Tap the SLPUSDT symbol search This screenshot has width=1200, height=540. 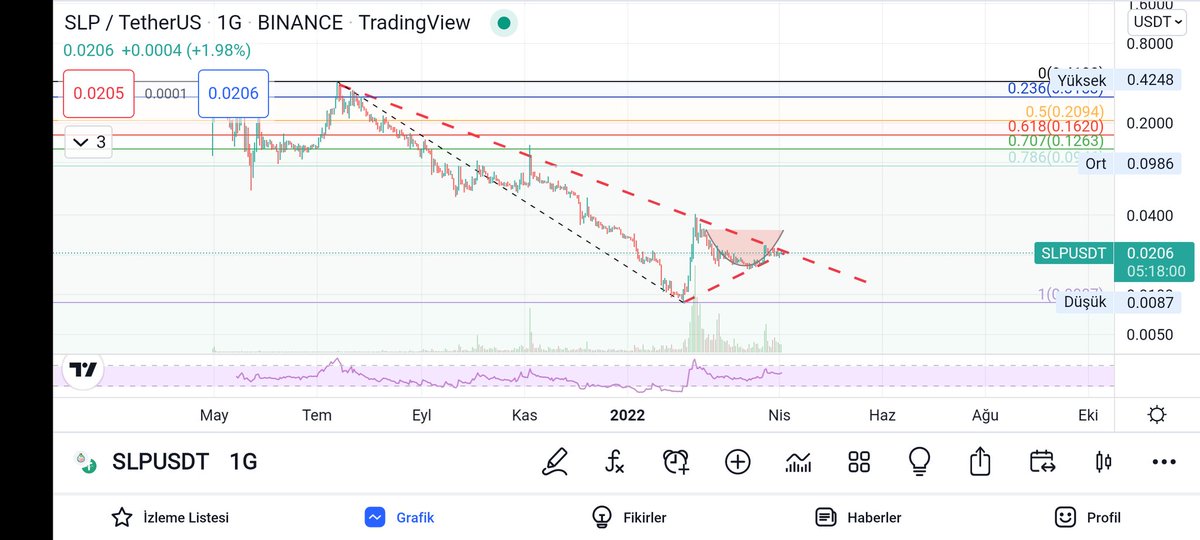click(x=160, y=462)
